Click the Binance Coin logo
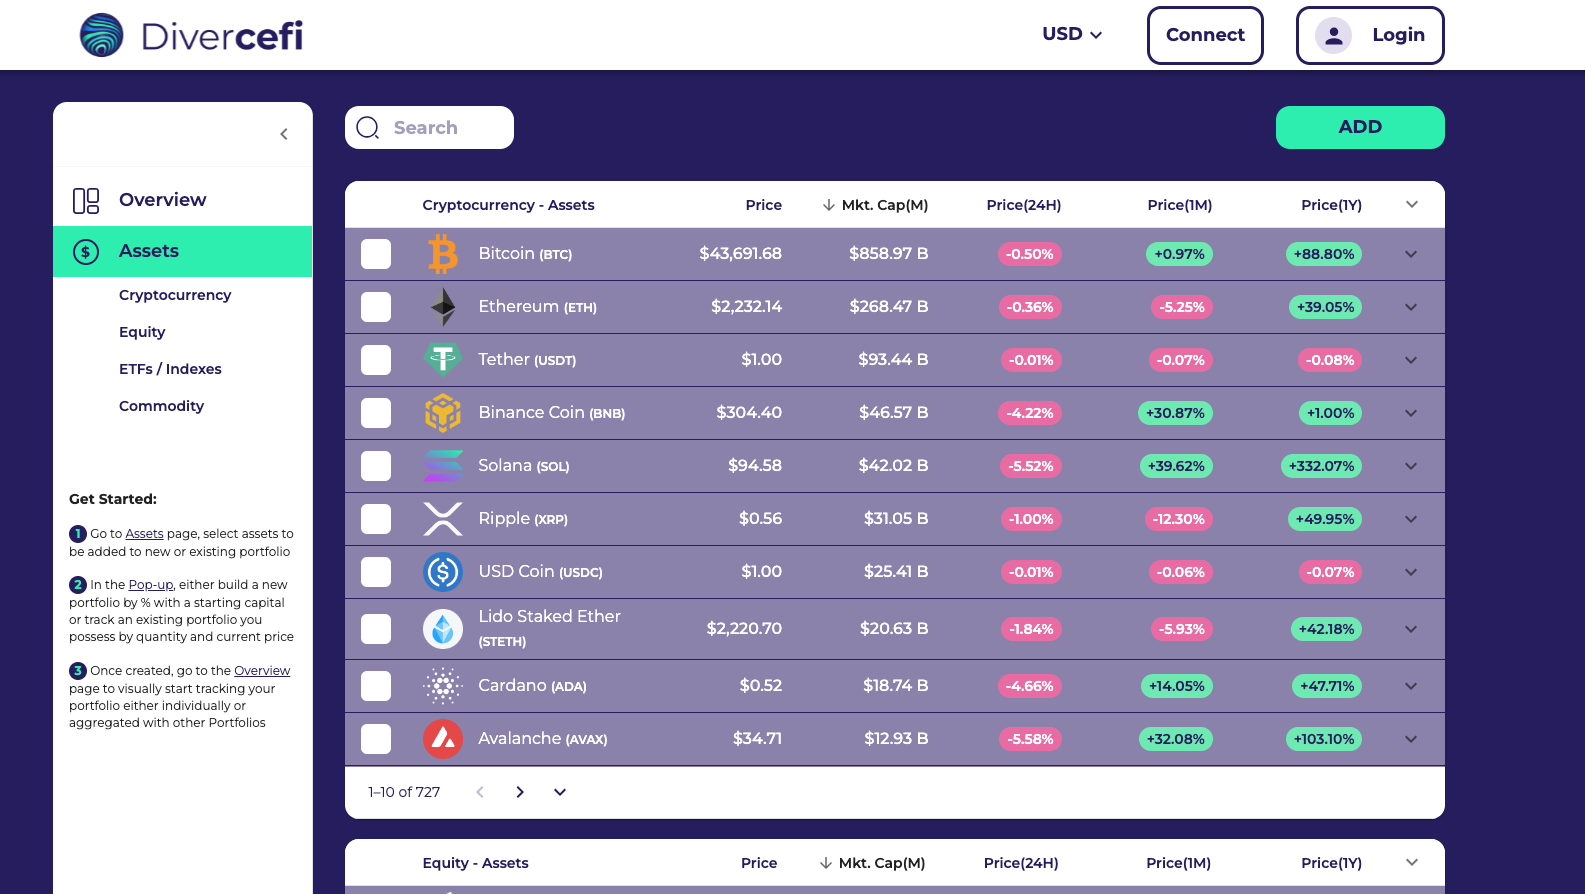 coord(443,412)
